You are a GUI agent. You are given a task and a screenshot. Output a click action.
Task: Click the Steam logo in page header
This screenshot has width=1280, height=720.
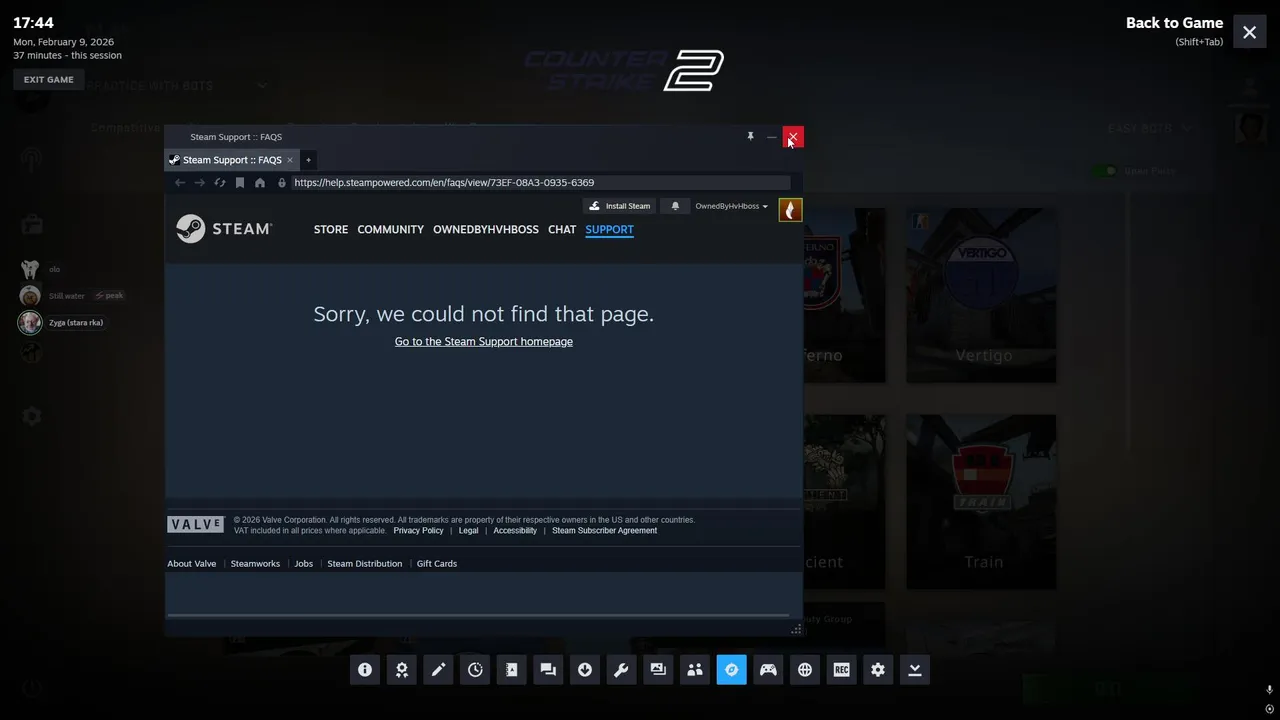point(224,229)
